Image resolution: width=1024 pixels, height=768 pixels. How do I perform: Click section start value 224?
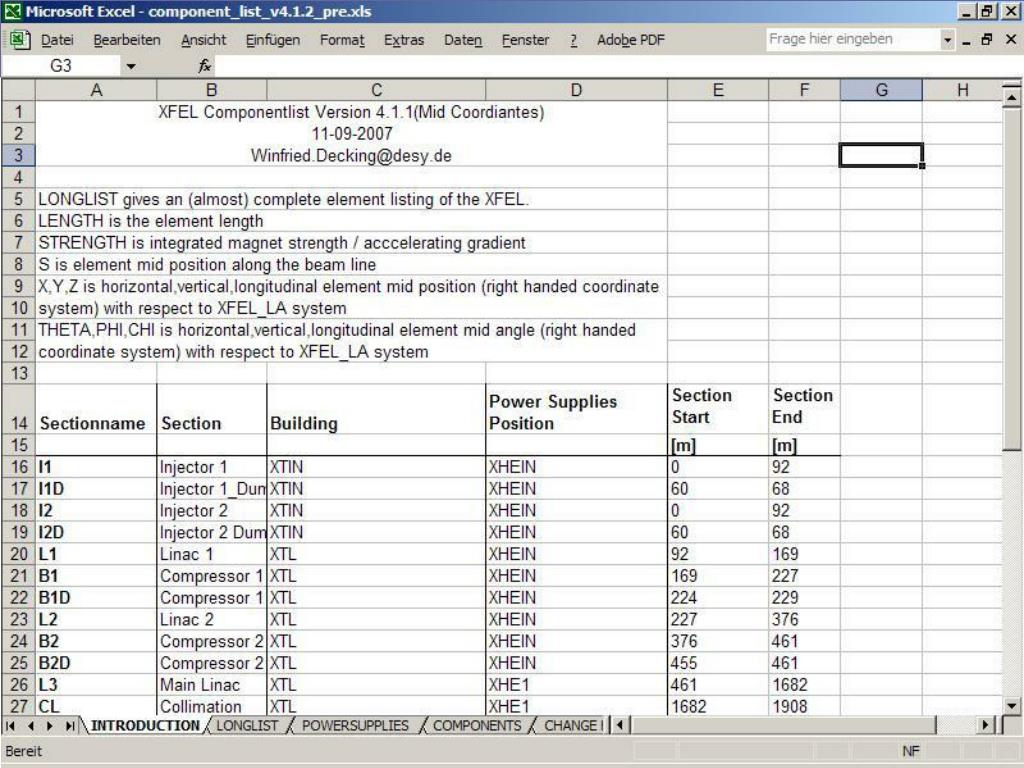718,598
